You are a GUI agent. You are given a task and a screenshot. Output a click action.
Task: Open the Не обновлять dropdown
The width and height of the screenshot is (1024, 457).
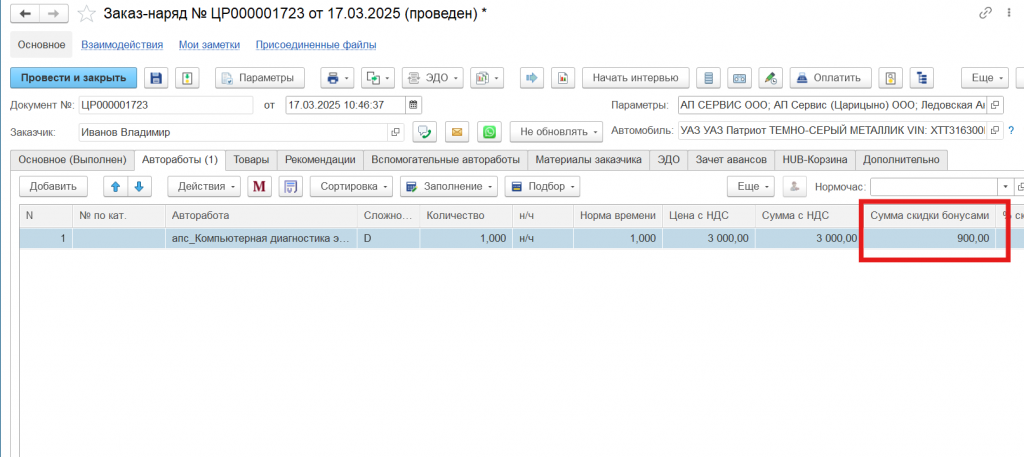(556, 132)
